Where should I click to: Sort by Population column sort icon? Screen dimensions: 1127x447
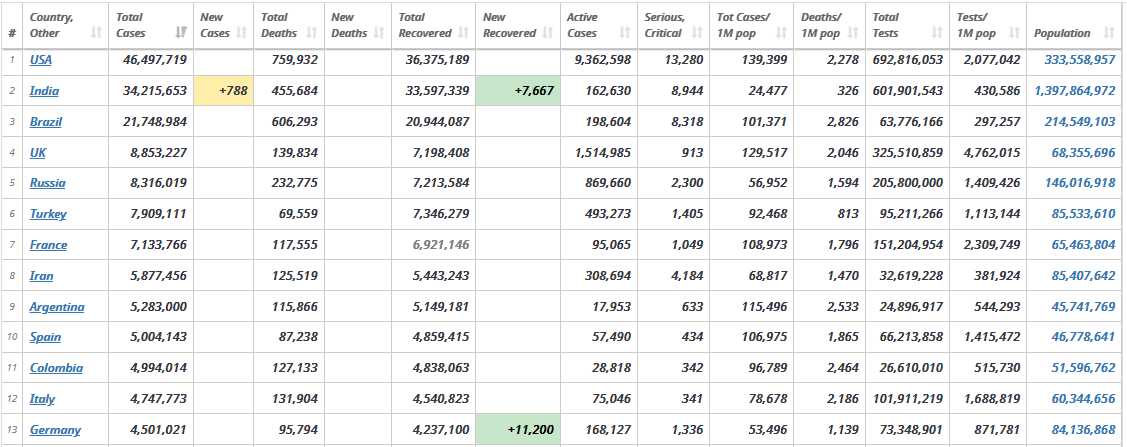[1108, 33]
